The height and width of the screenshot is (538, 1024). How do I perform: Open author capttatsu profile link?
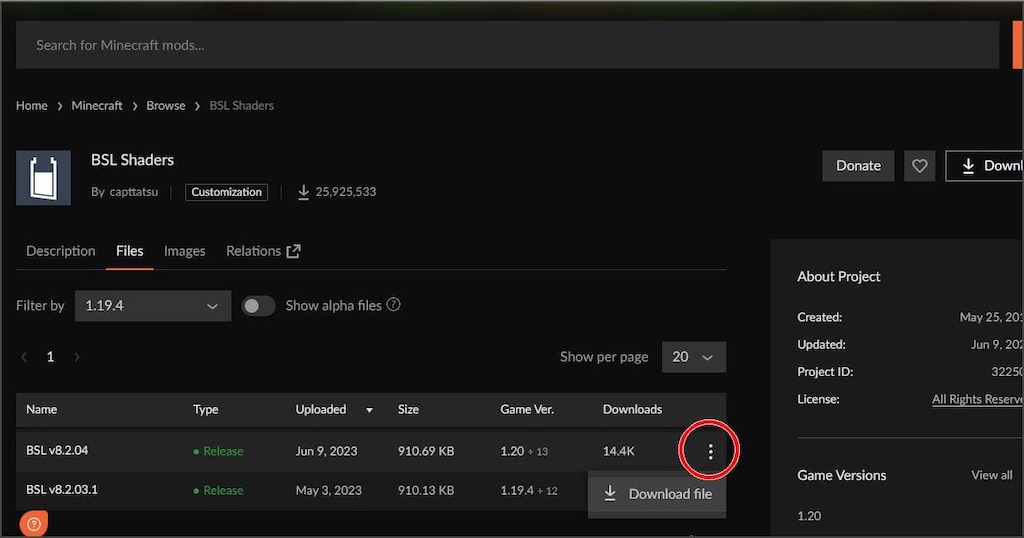click(134, 192)
